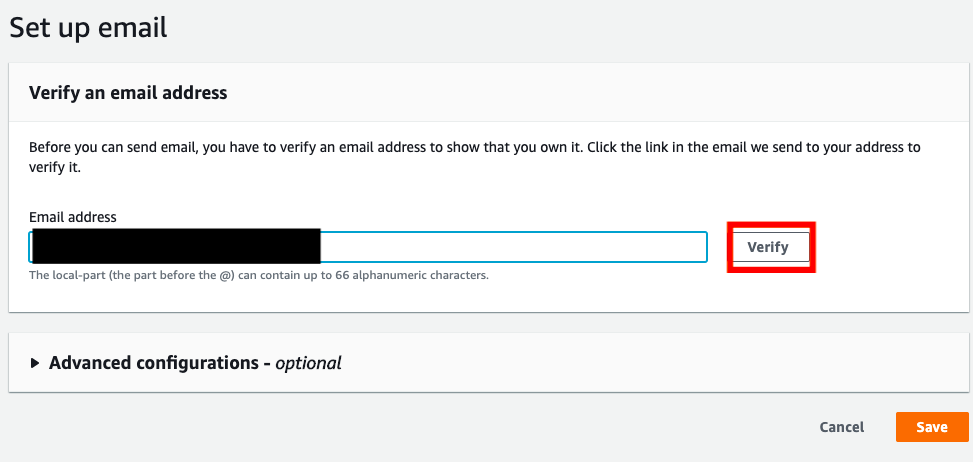Save the email setup
973x462 pixels.
click(931, 427)
